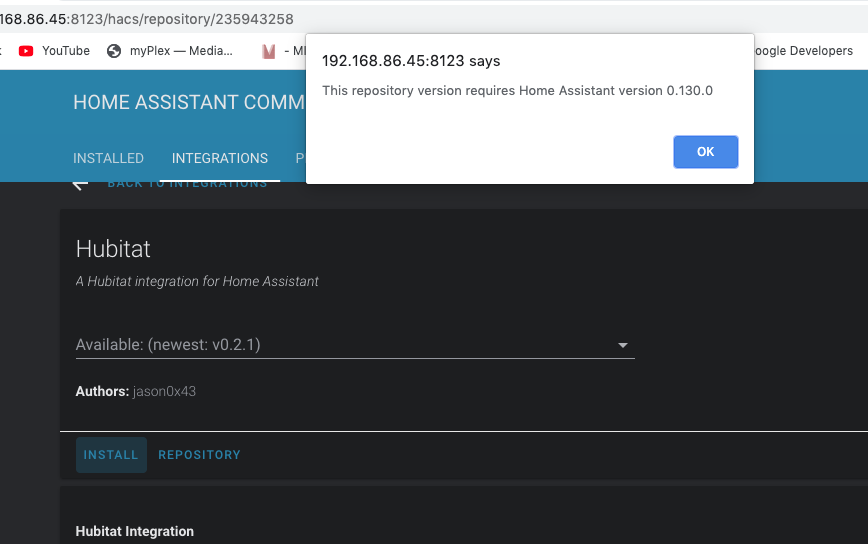
Task: Click the Hubitat Integration heading
Action: point(135,531)
